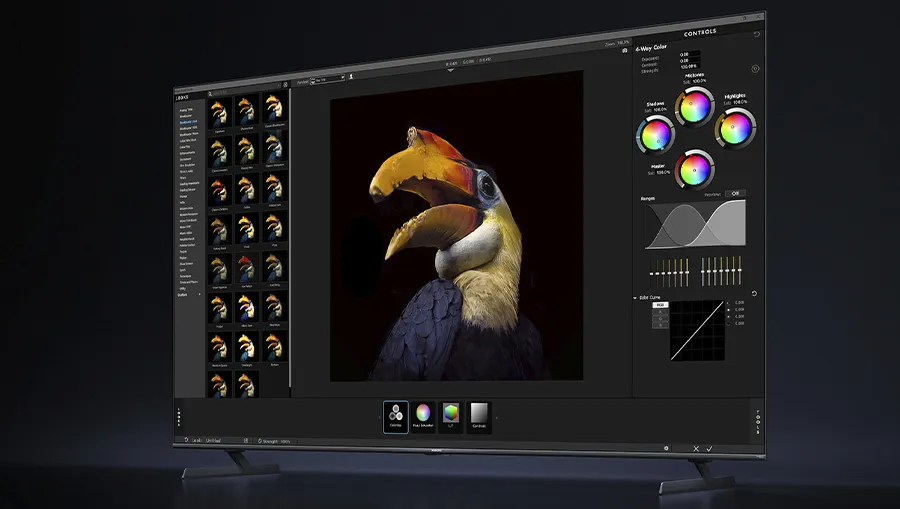The image size is (900, 509).
Task: Toggle the 4-Way Color tool power button
Action: [755, 69]
